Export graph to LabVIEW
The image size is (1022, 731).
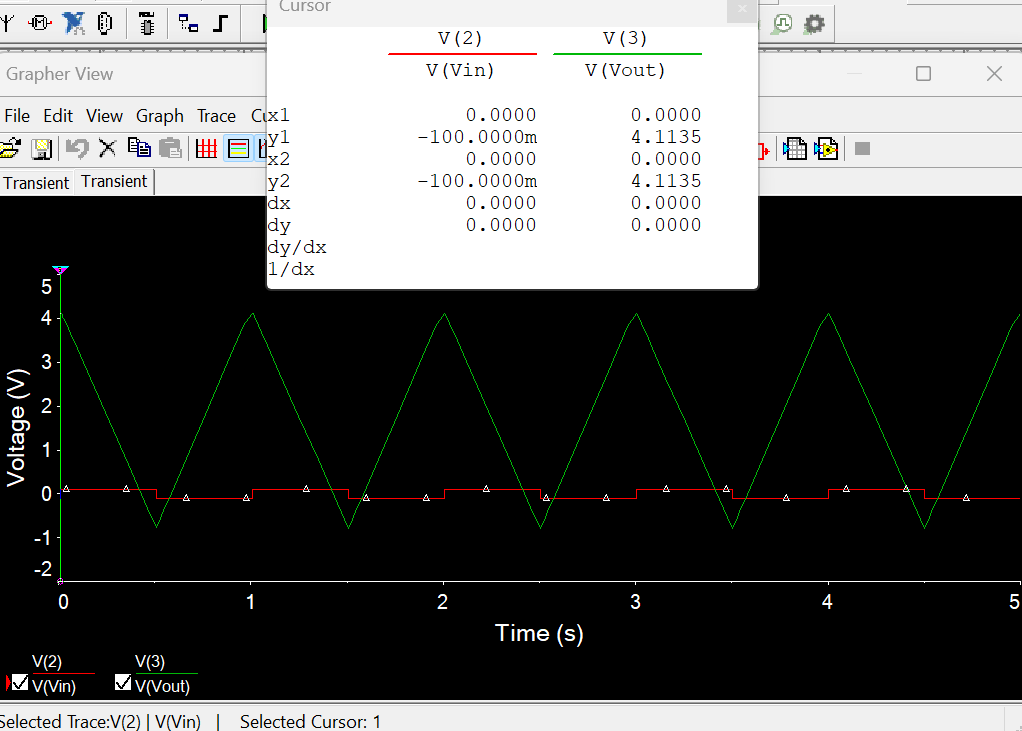point(828,148)
